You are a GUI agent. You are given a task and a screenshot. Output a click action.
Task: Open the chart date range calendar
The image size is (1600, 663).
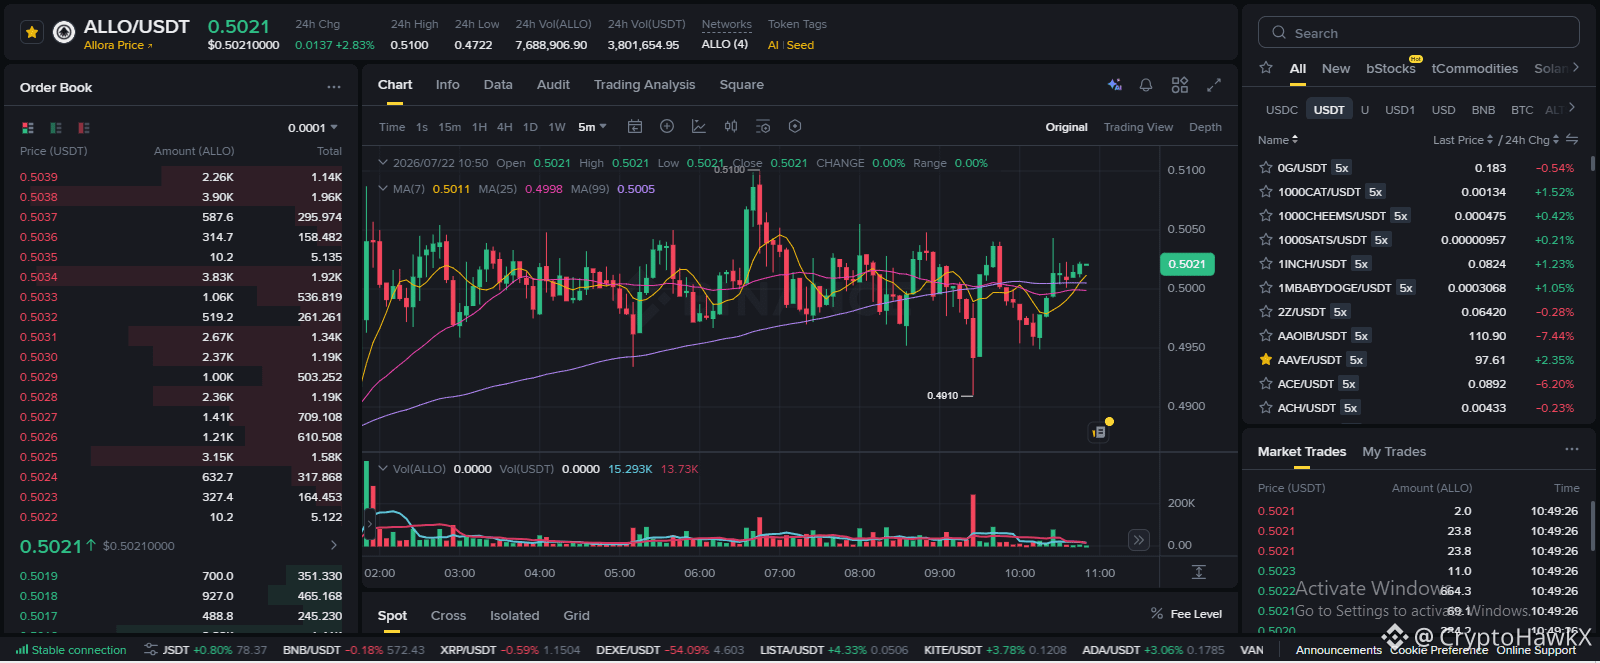click(634, 127)
